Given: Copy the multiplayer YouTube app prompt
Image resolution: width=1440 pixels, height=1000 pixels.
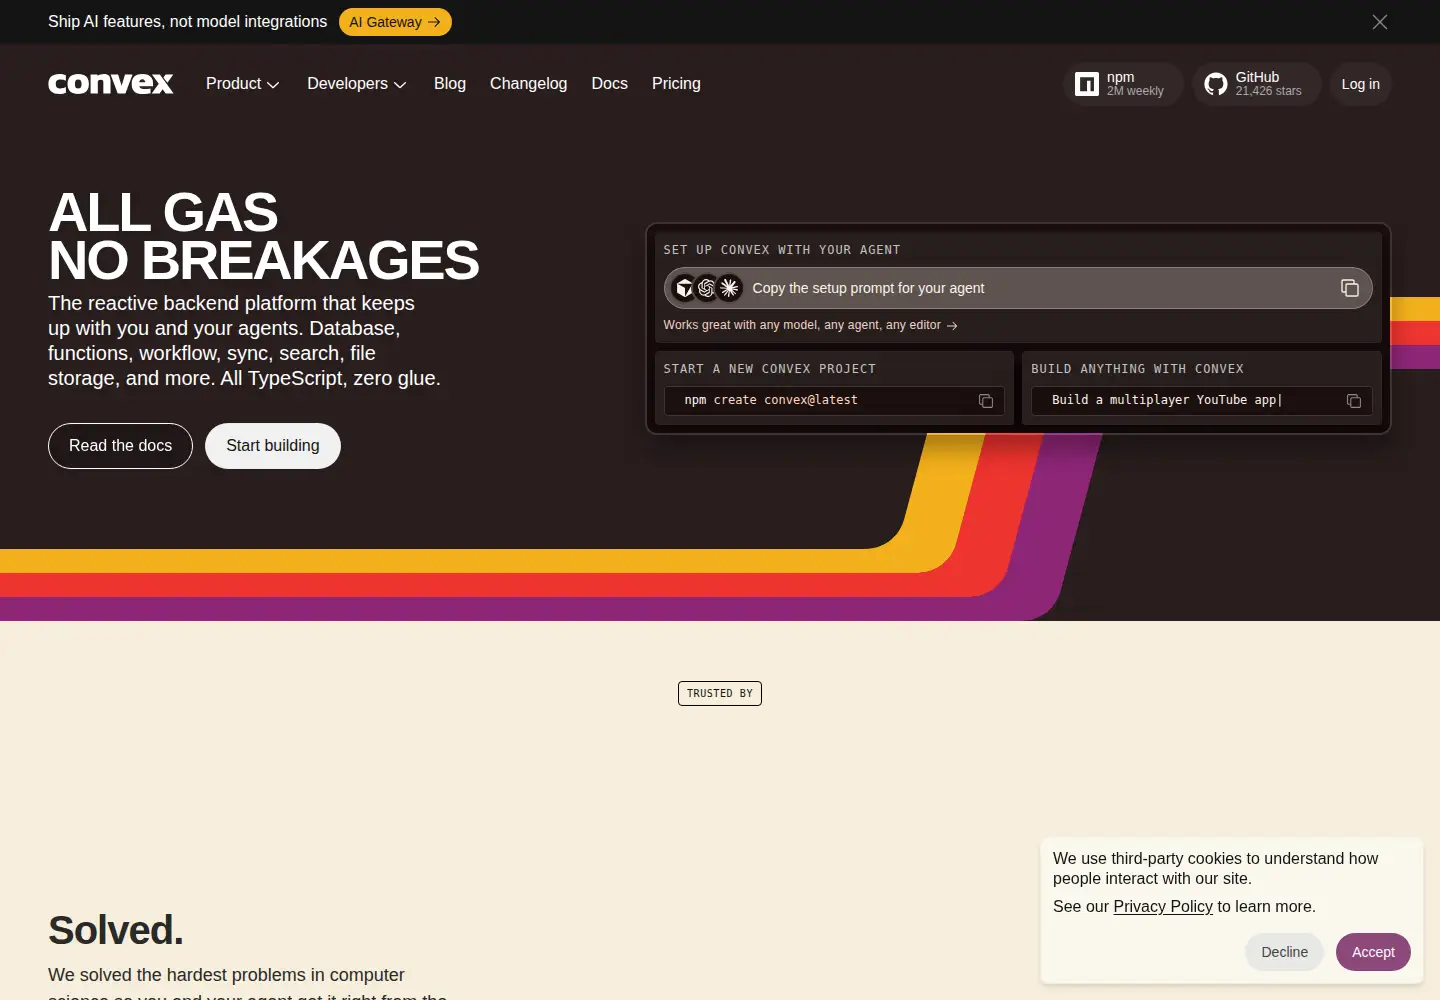Looking at the screenshot, I should [1354, 401].
